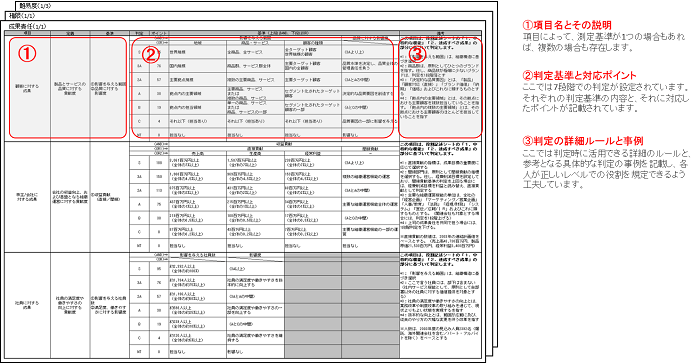Select 社員に対する成果 item cell
Screen dimensions: 700x363
click(27, 305)
